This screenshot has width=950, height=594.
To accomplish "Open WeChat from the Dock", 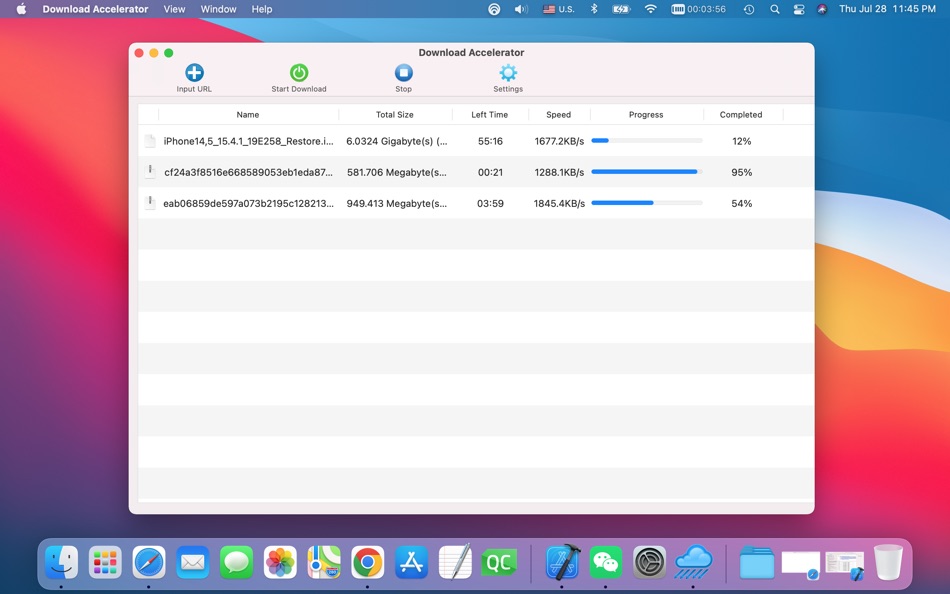I will (606, 562).
